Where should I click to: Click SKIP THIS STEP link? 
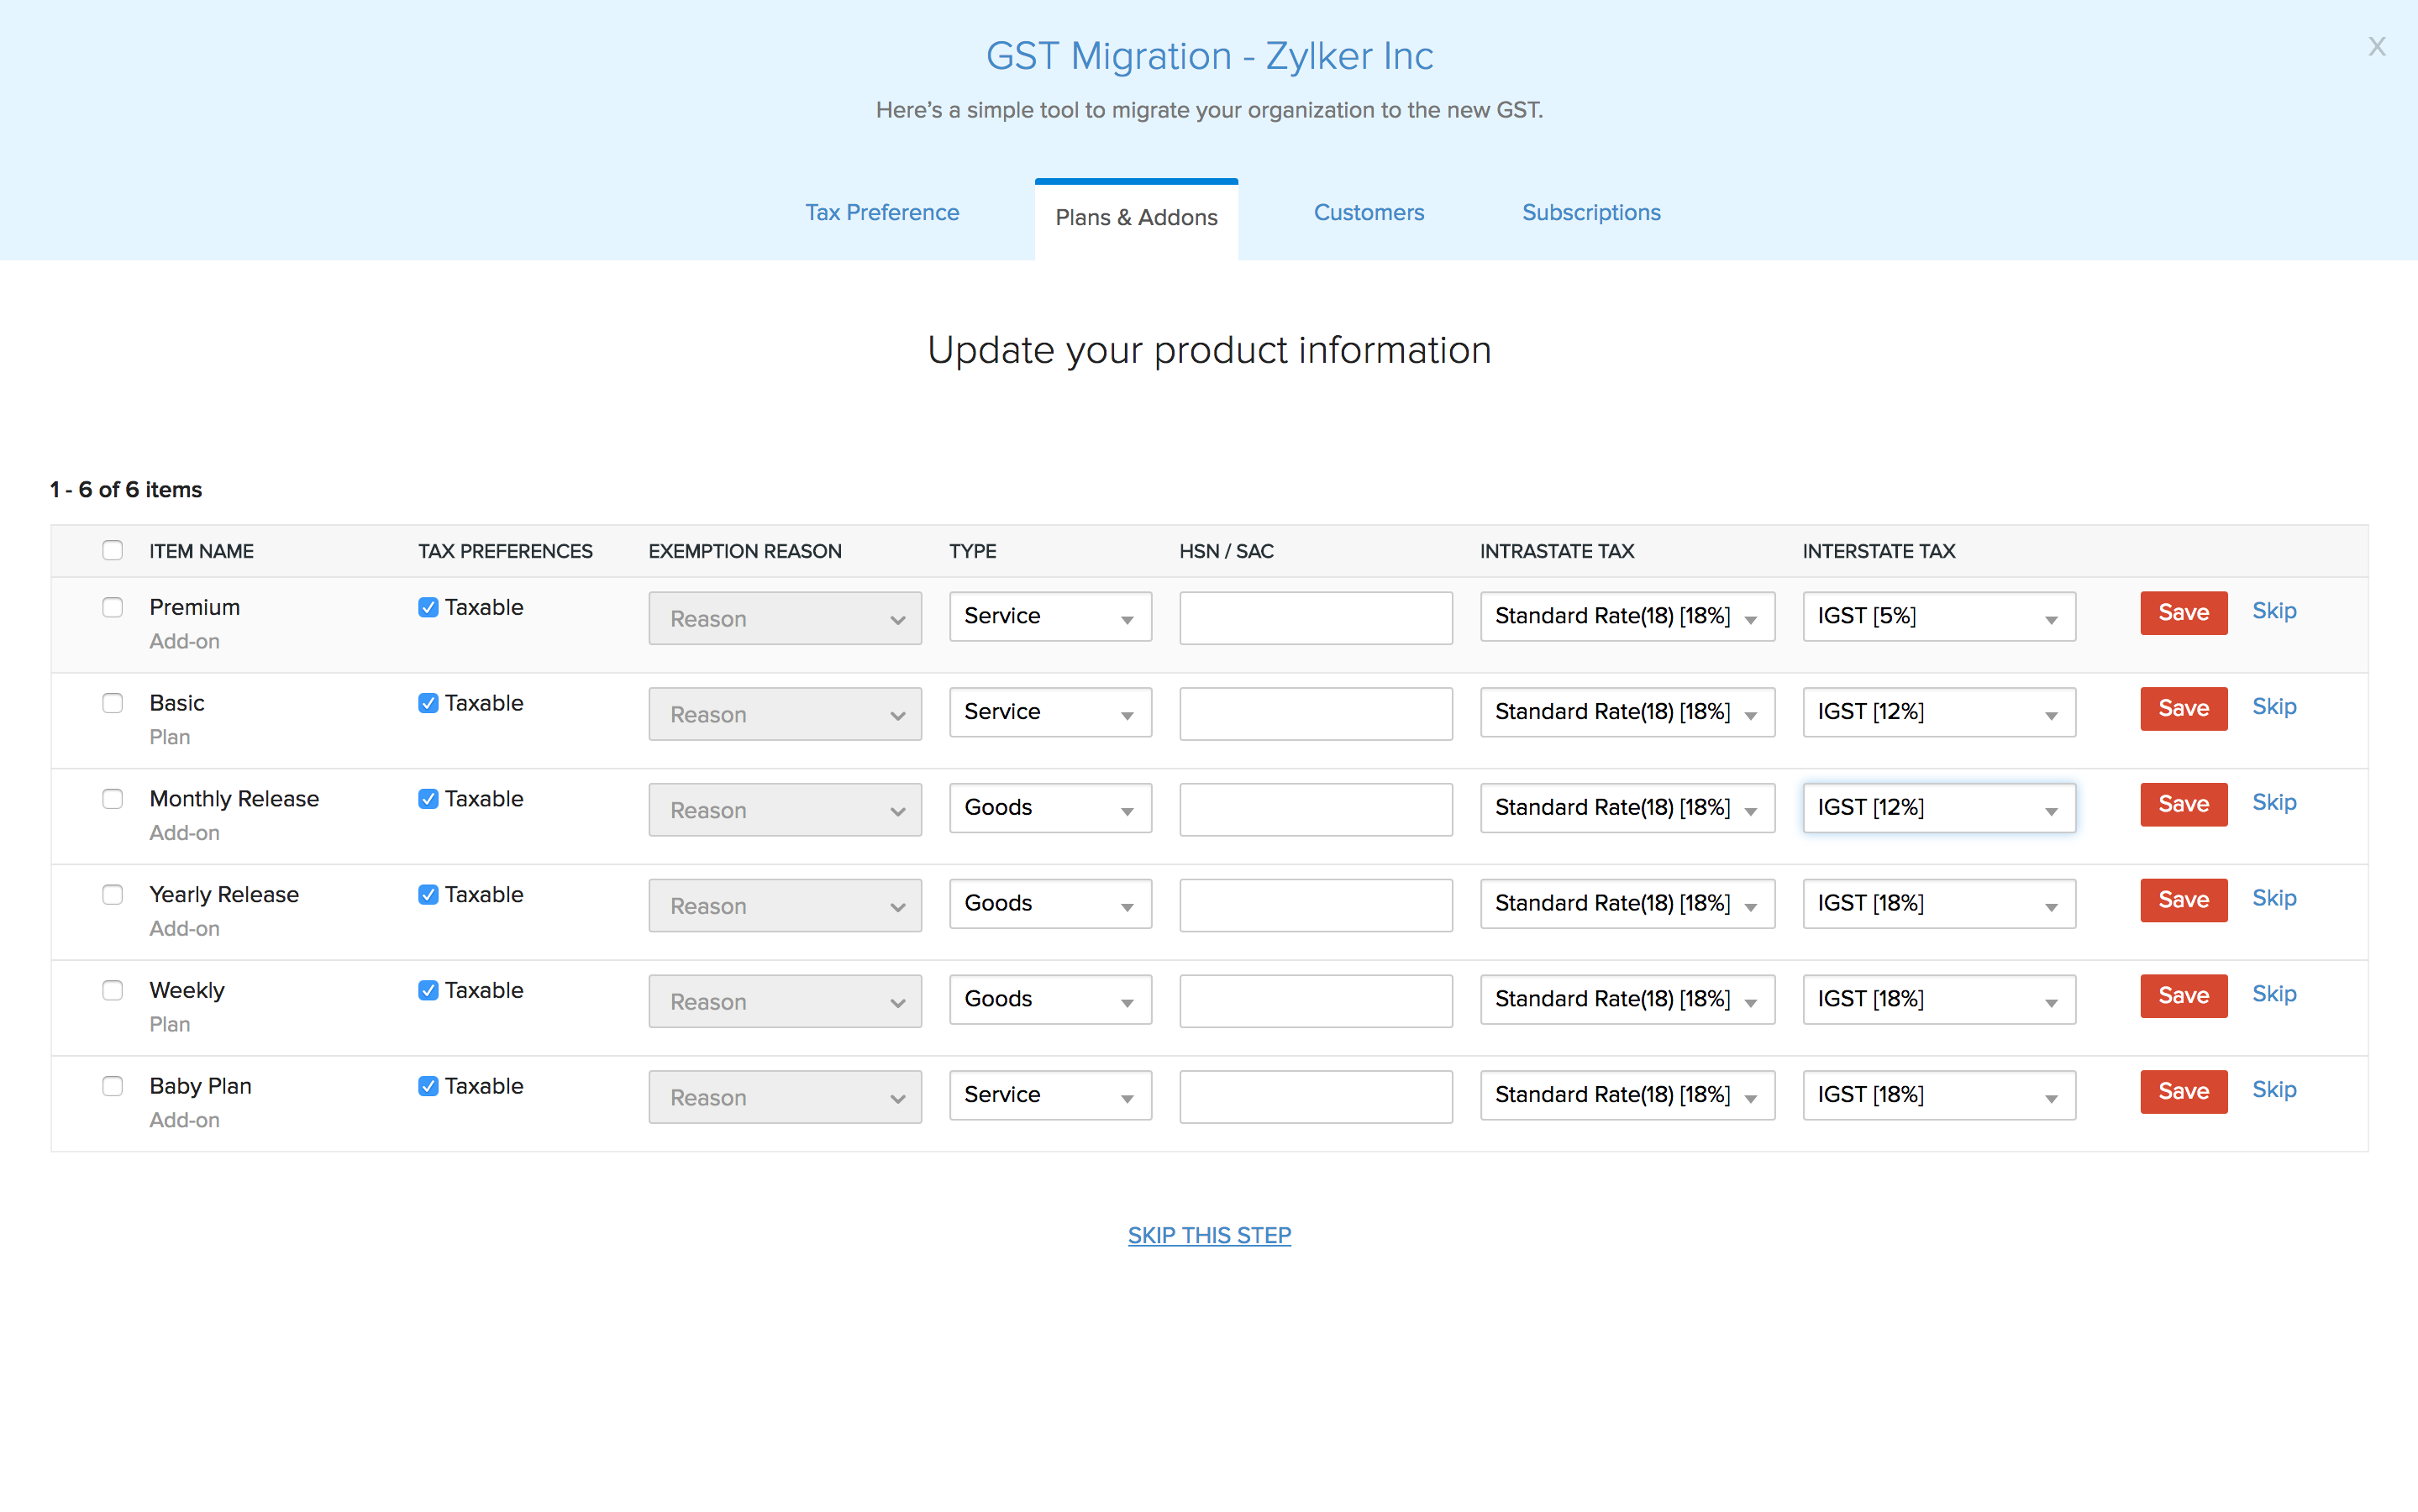[1209, 1235]
